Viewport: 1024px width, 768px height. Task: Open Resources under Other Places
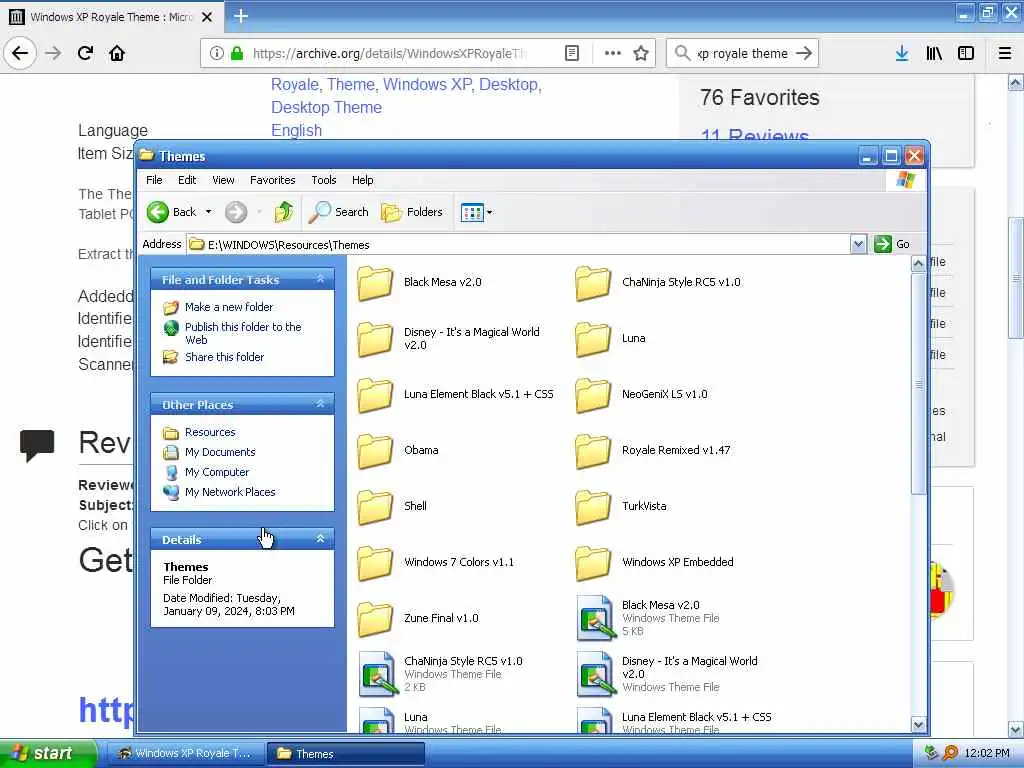pos(210,432)
